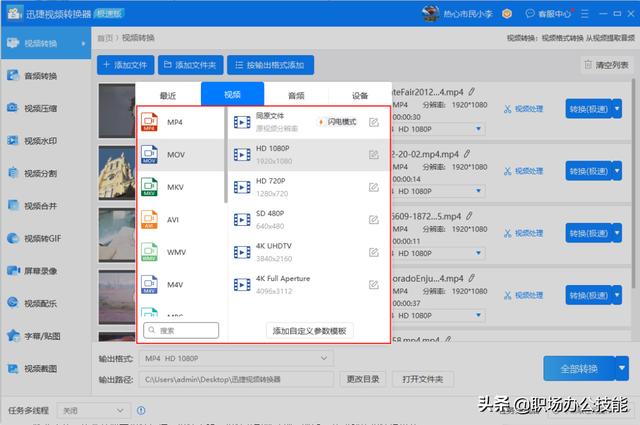Click the 清空列表 button
This screenshot has width=640, height=425.
[x=607, y=65]
